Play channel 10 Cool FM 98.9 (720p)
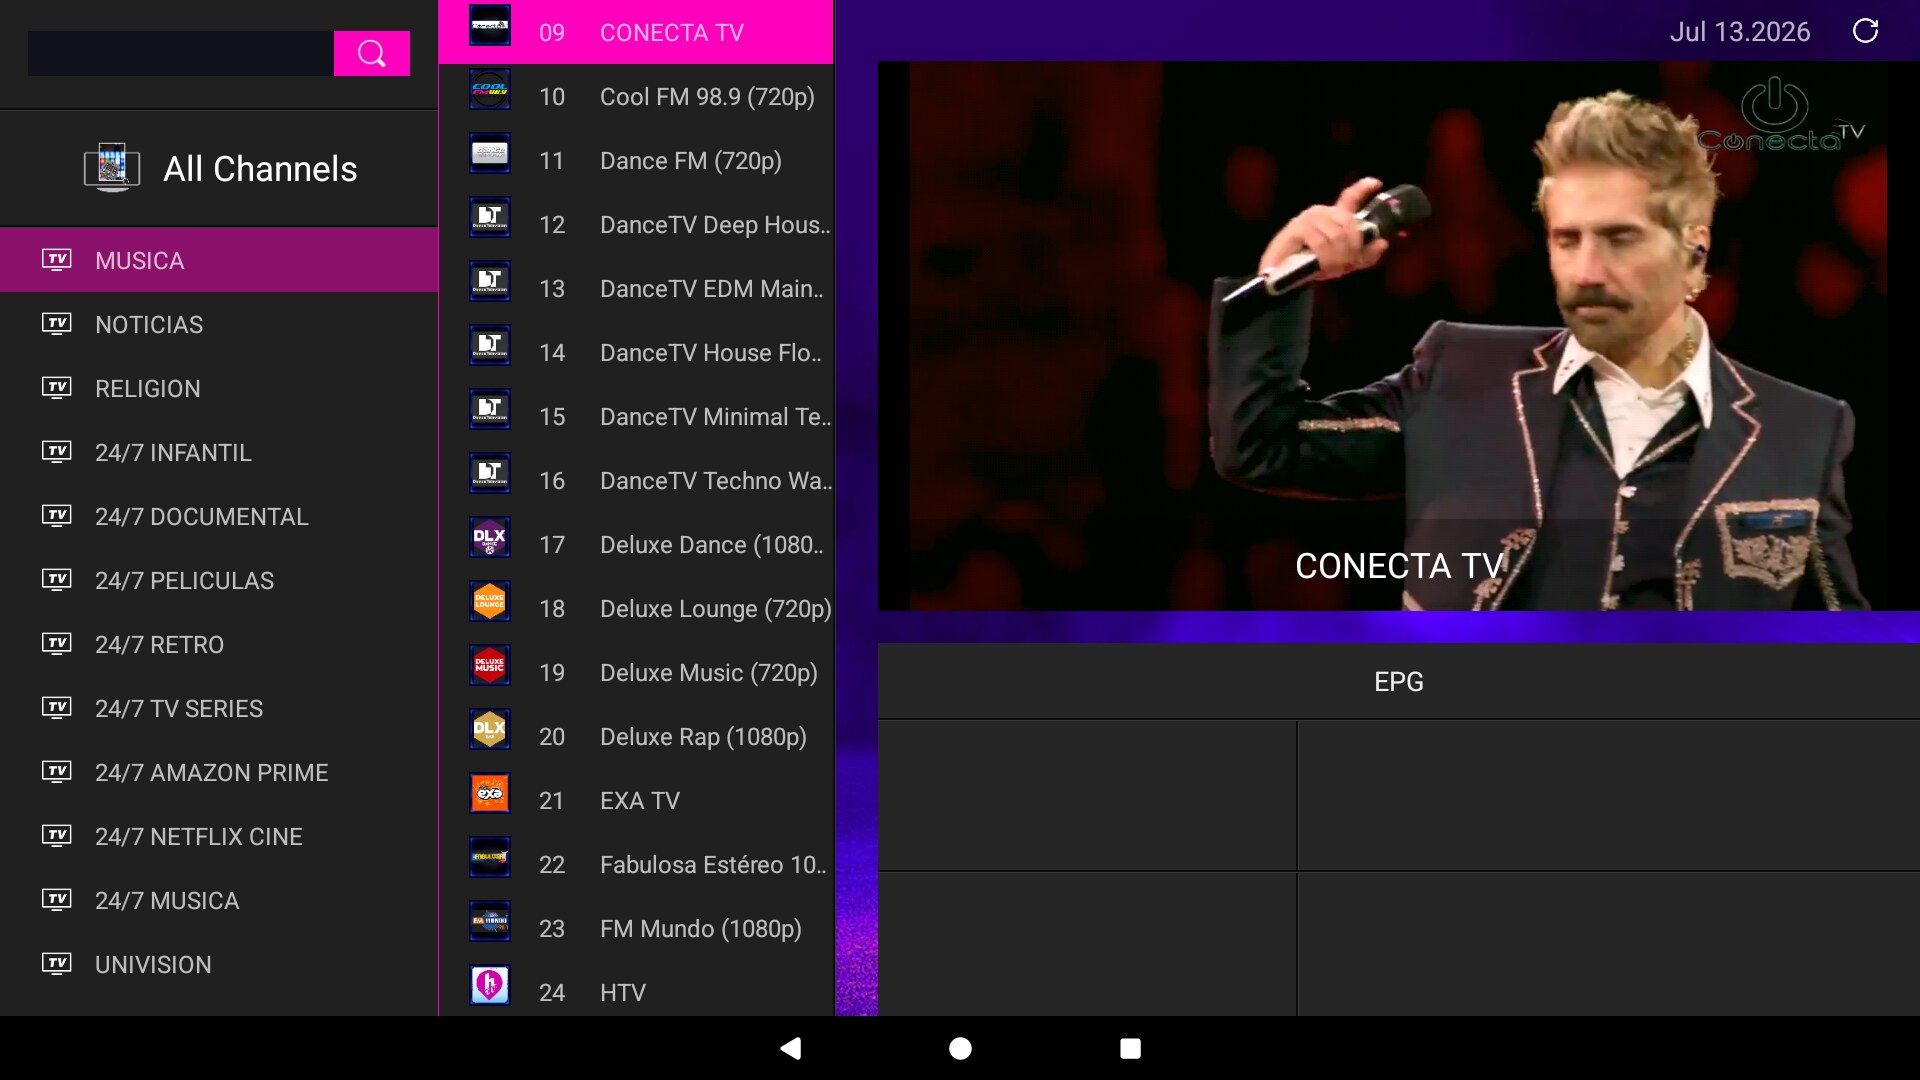The image size is (1920, 1080). 636,96
